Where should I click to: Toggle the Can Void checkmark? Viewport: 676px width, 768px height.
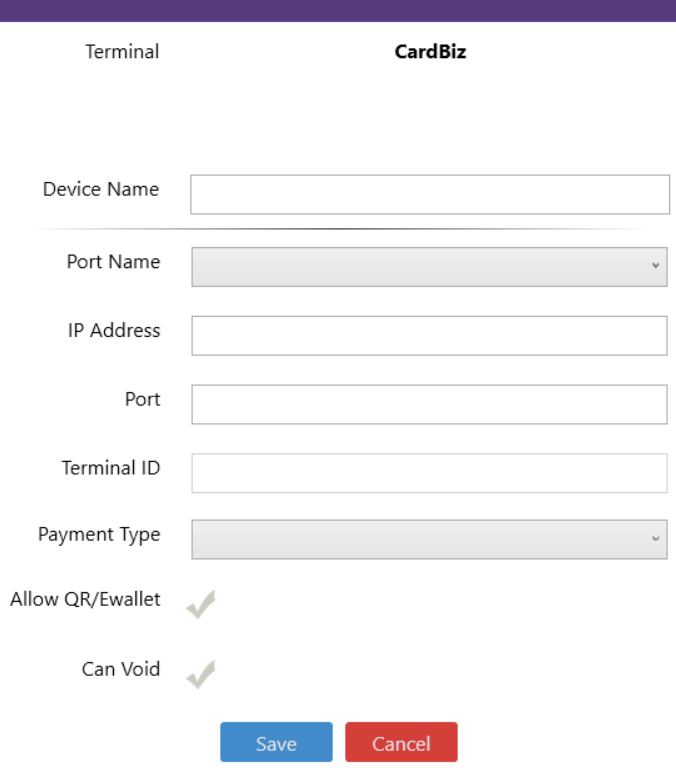201,674
